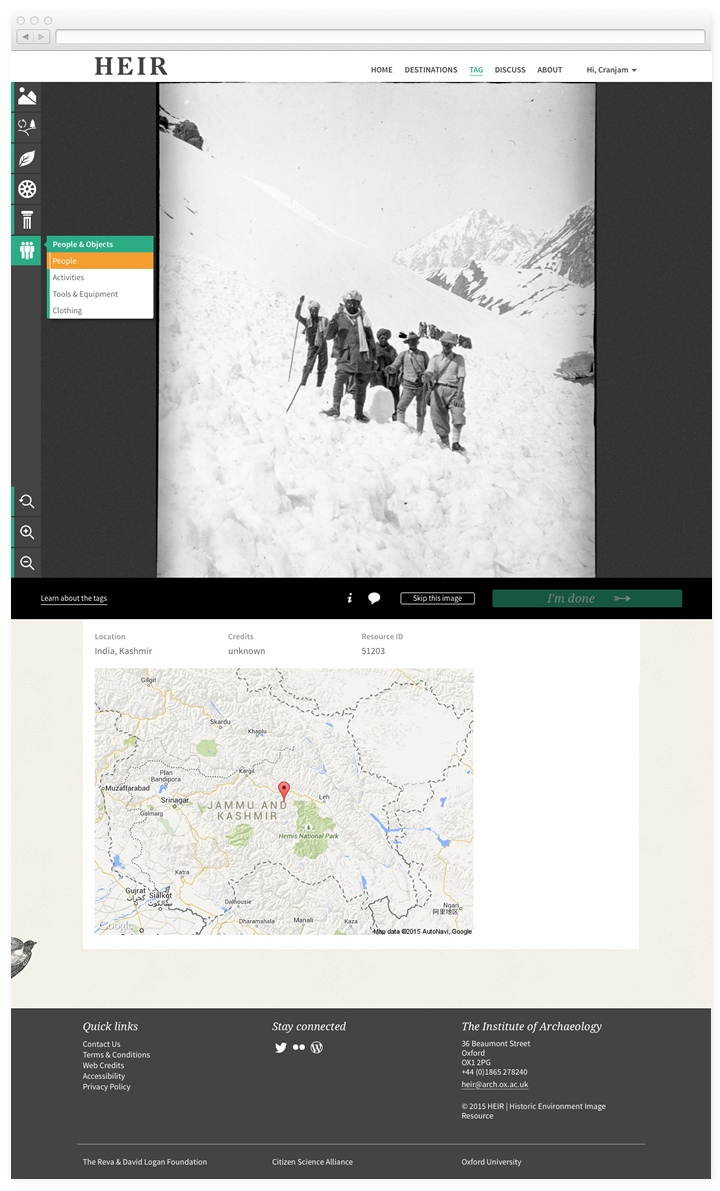Expand the Hi, Cranjam user dropdown
Viewport: 720px width, 1191px height.
(611, 70)
